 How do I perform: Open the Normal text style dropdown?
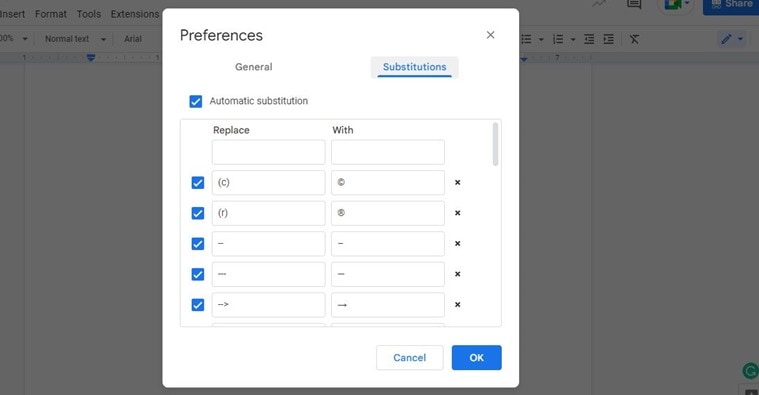click(75, 39)
